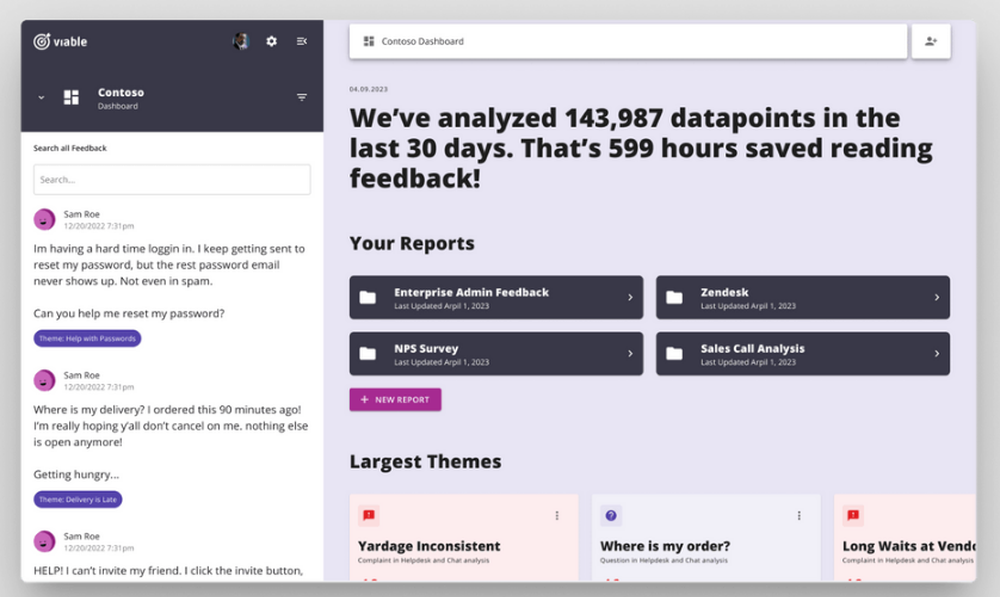The height and width of the screenshot is (597, 1000).
Task: Click the Theme: Help with Passwords tag
Action: tap(87, 338)
